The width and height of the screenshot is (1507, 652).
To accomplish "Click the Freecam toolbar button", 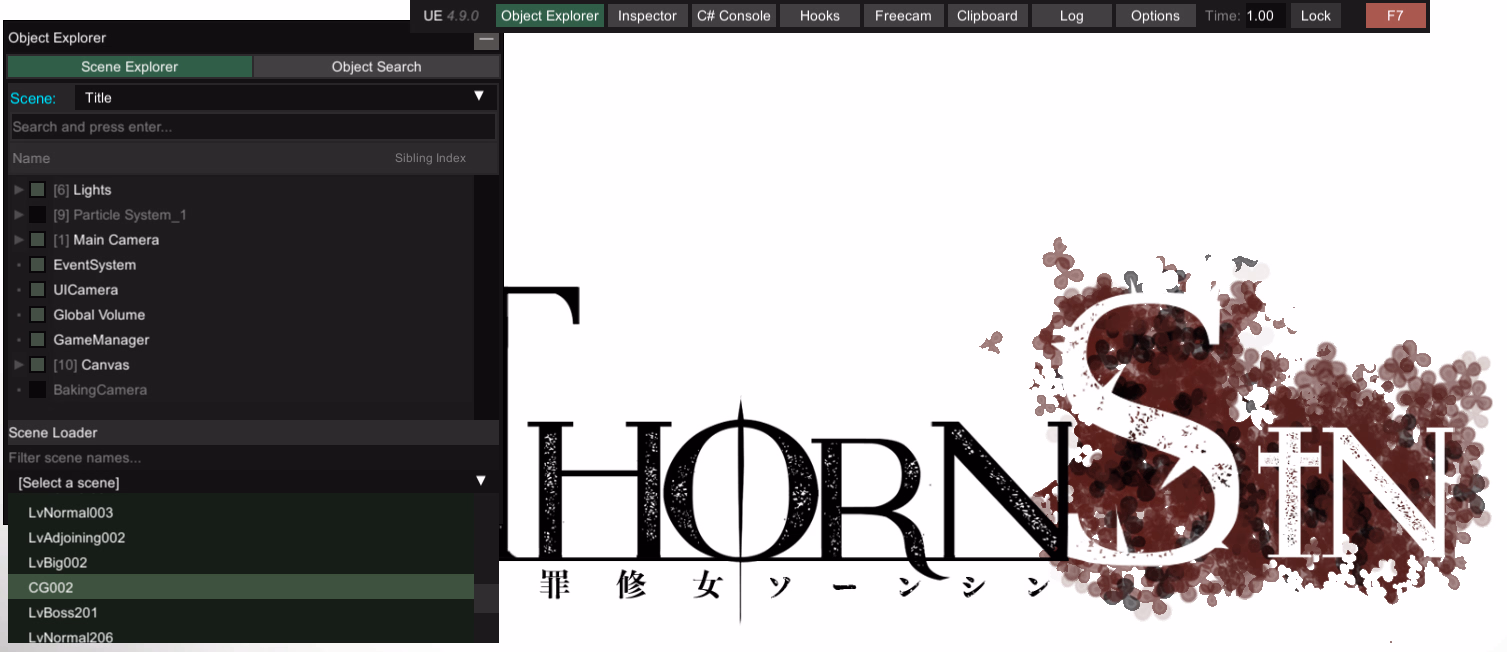I will pyautogui.click(x=903, y=16).
